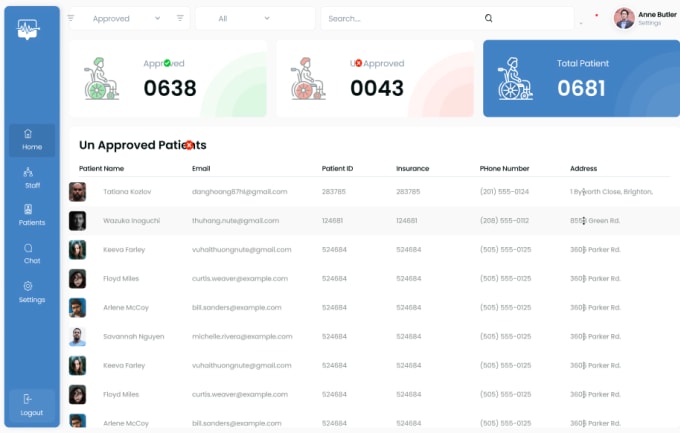Screen dimensions: 680x433
Task: Open Home in the sidebar
Action: click(x=32, y=140)
